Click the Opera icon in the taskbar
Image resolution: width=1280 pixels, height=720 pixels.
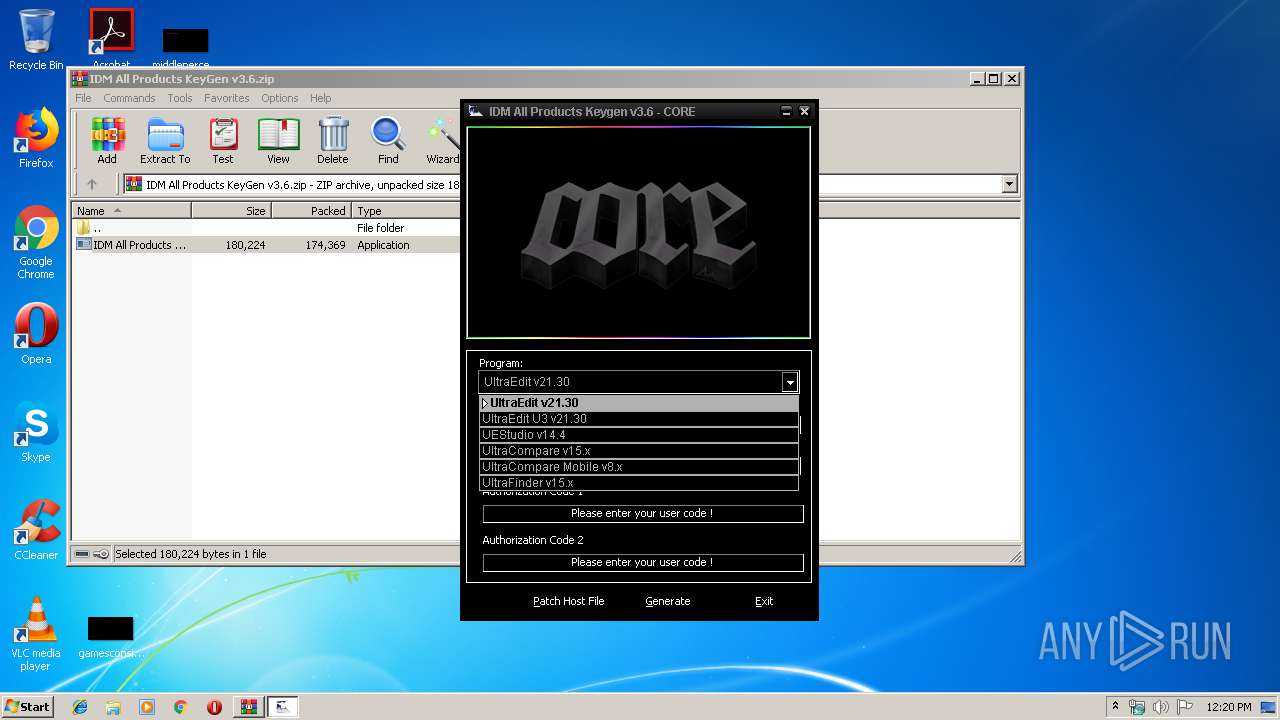[214, 707]
